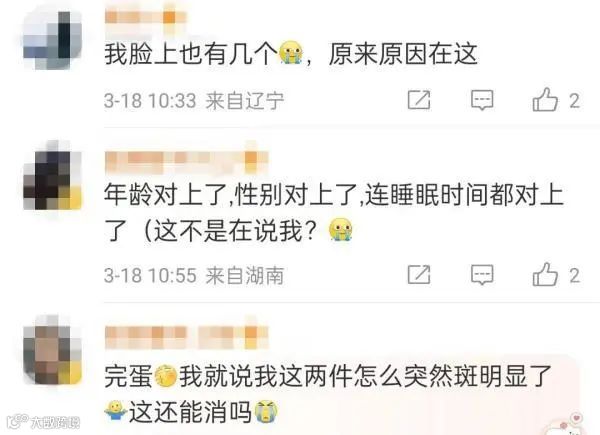Reply to the comment posted at 10:55

point(482,275)
